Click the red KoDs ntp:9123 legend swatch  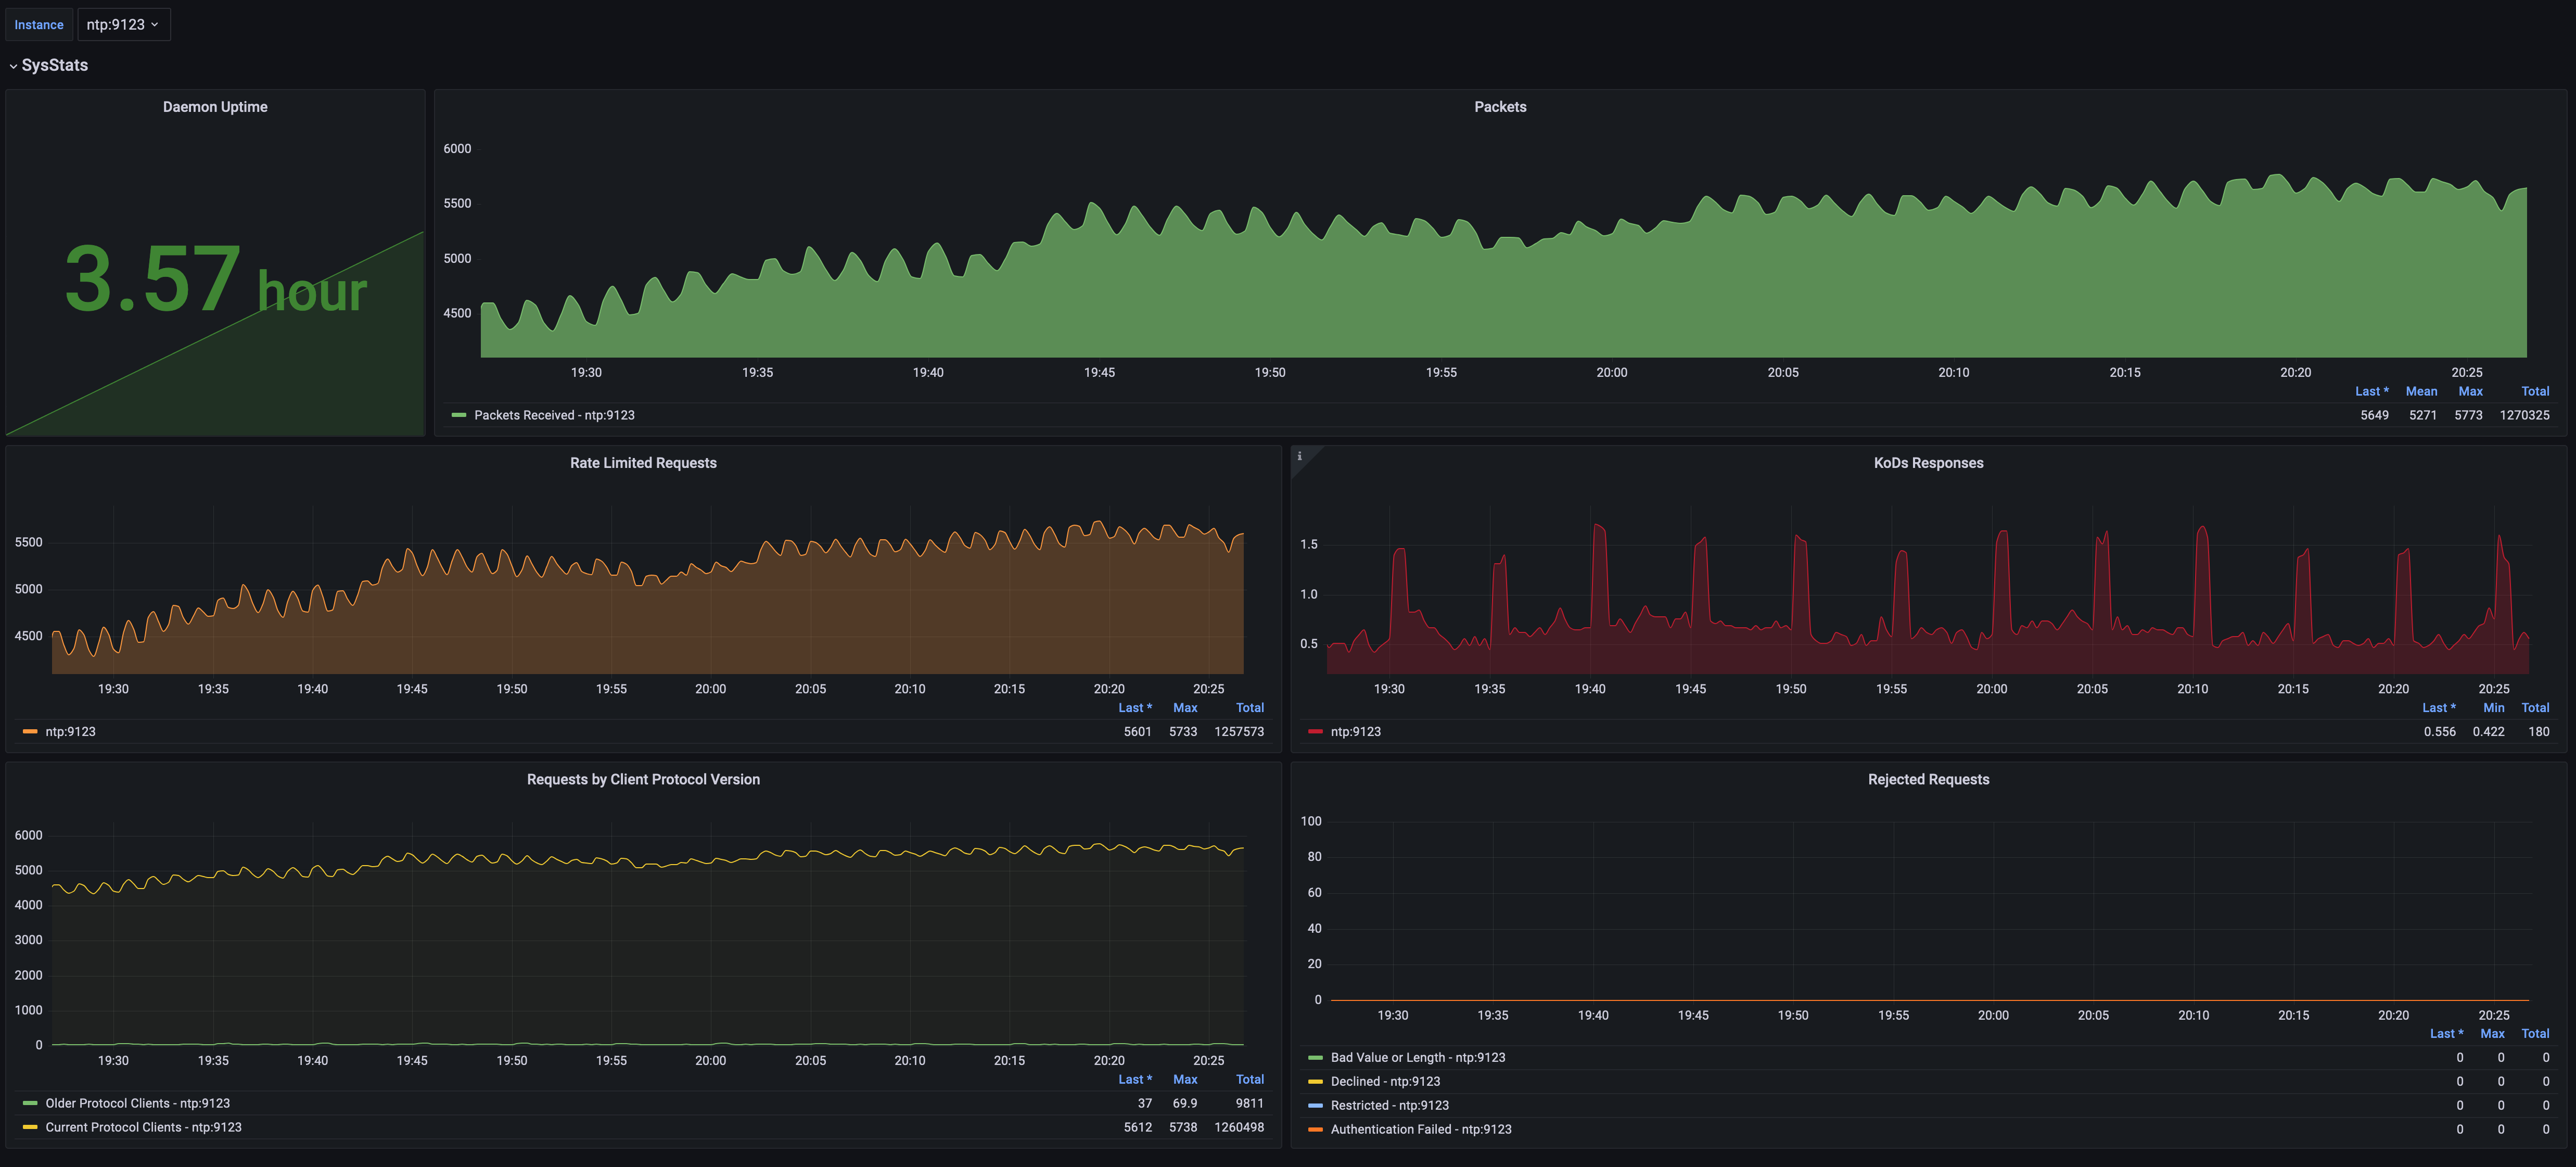[x=1315, y=732]
